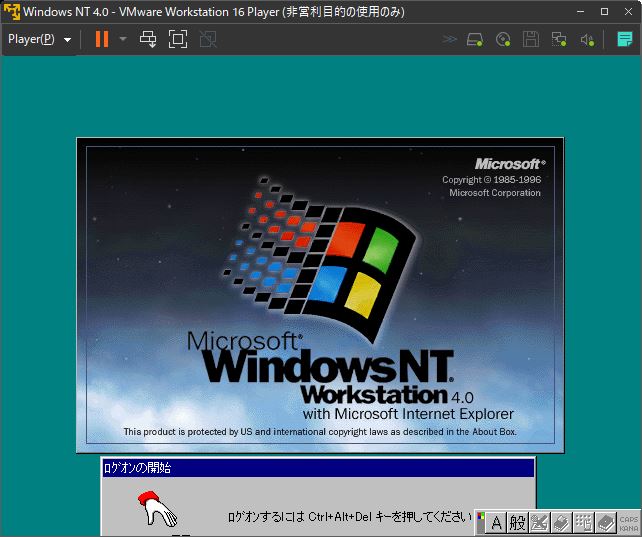
Task: Pause the virtual machine with orange button
Action: pos(102,39)
